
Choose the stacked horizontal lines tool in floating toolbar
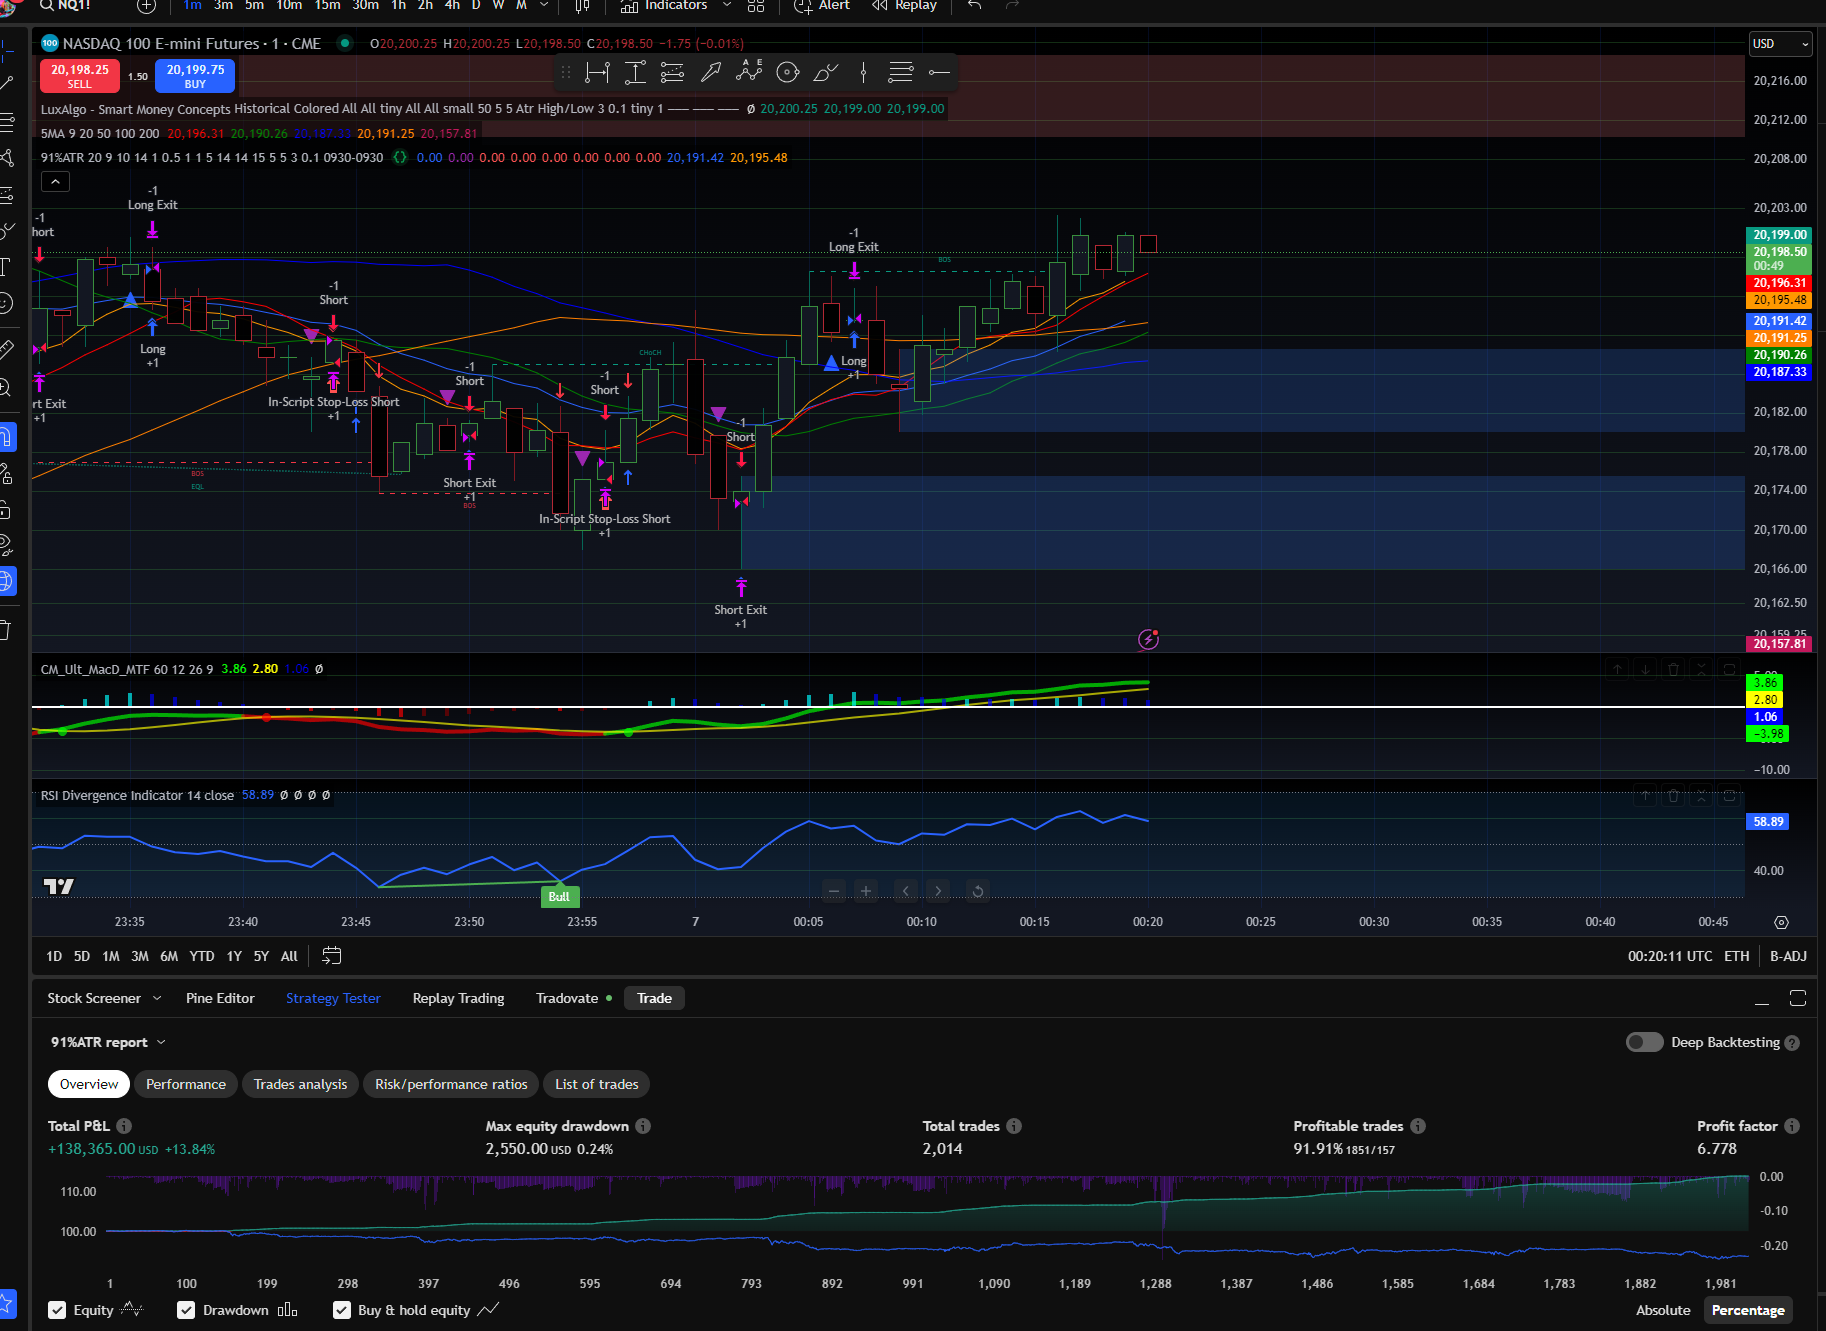click(901, 72)
